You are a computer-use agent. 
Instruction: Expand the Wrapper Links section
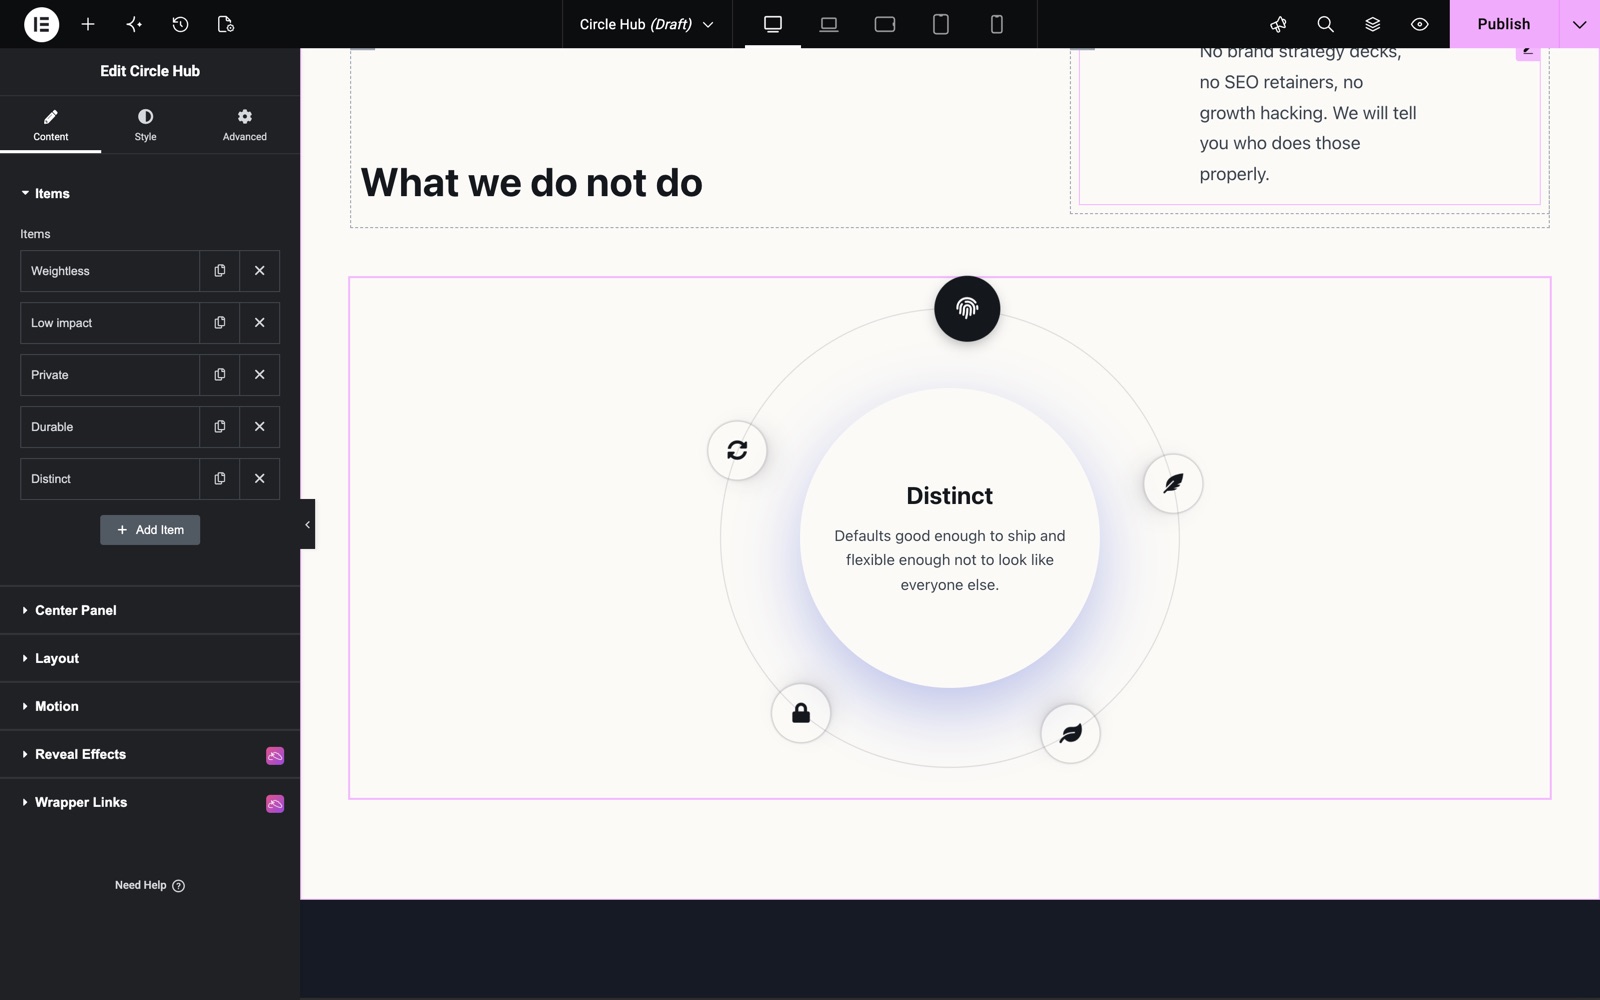150,802
